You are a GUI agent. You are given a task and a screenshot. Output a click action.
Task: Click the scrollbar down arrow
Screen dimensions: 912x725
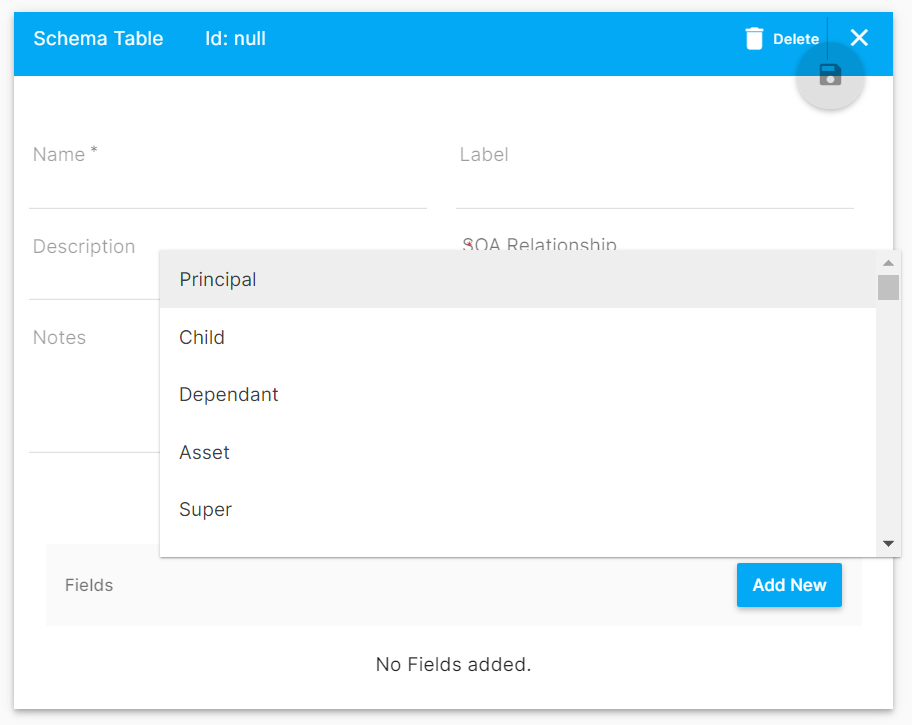coord(888,543)
